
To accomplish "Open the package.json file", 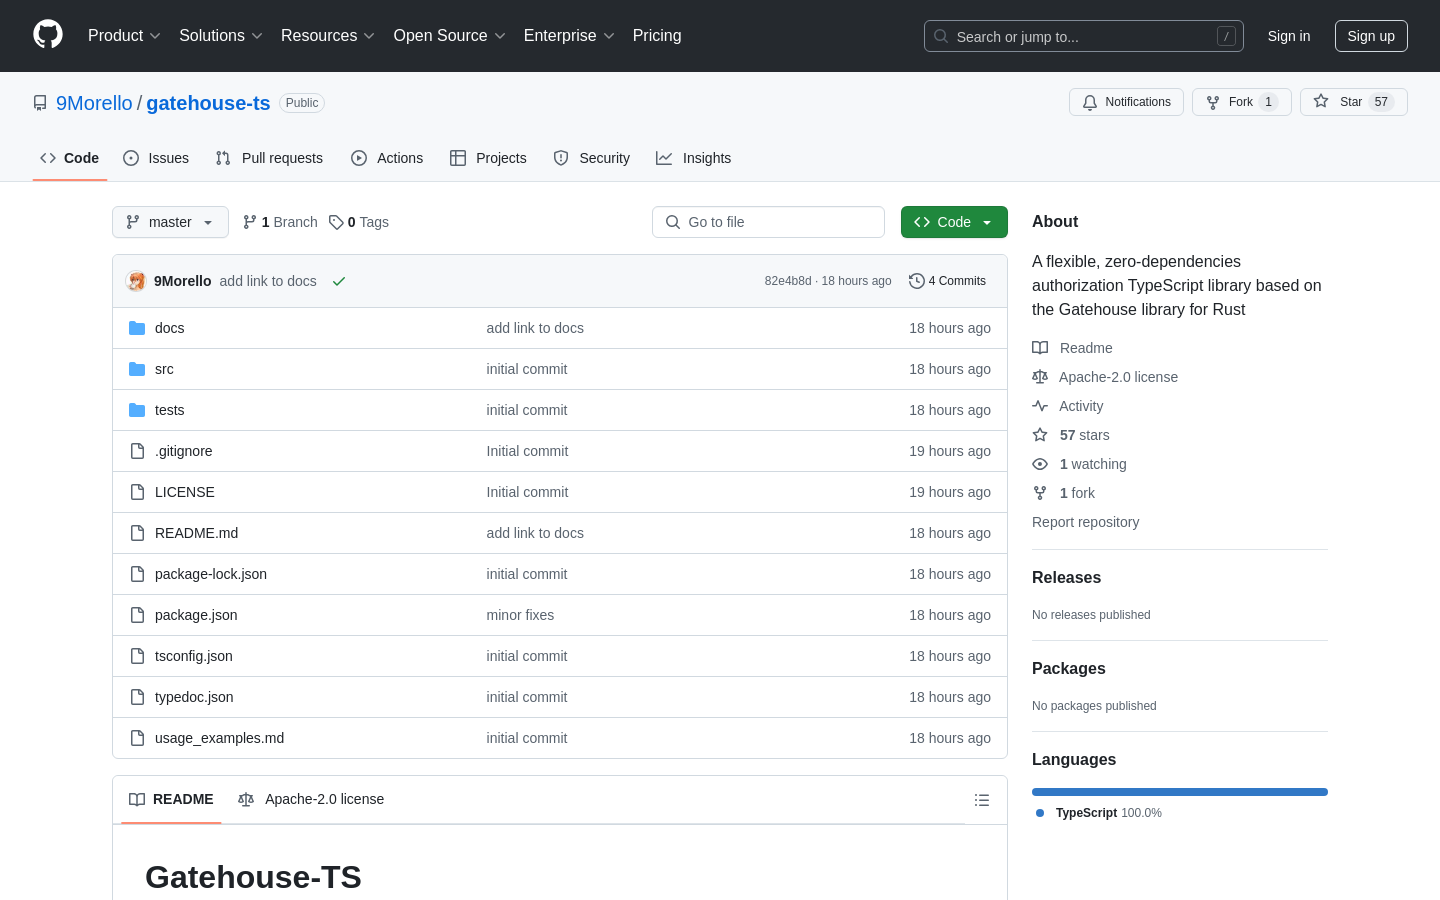I will tap(196, 615).
